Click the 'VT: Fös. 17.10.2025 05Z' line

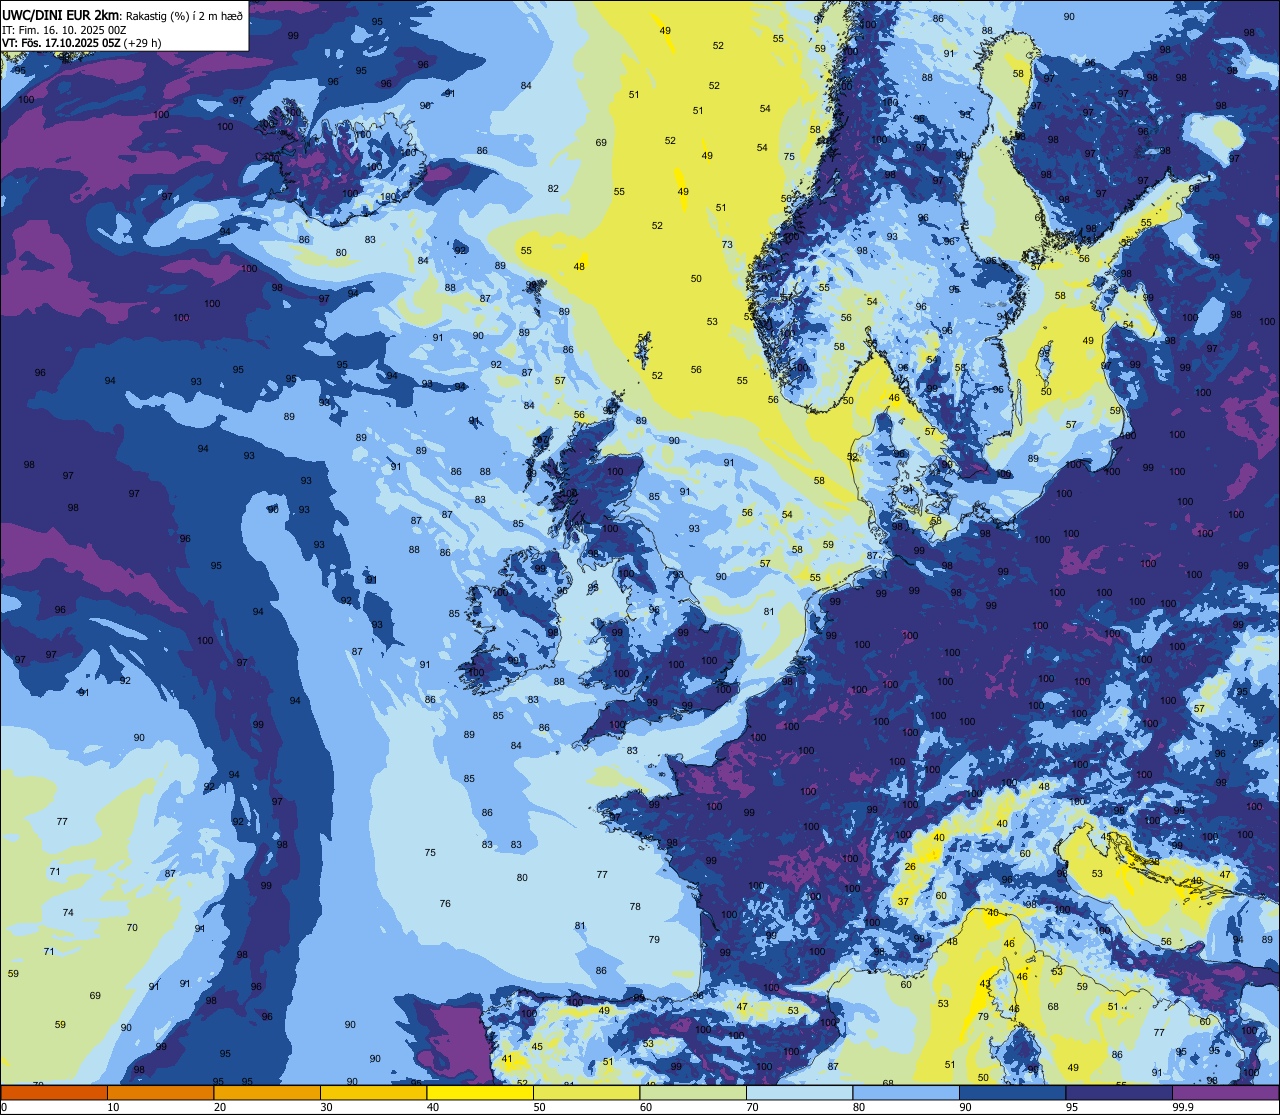[61, 43]
